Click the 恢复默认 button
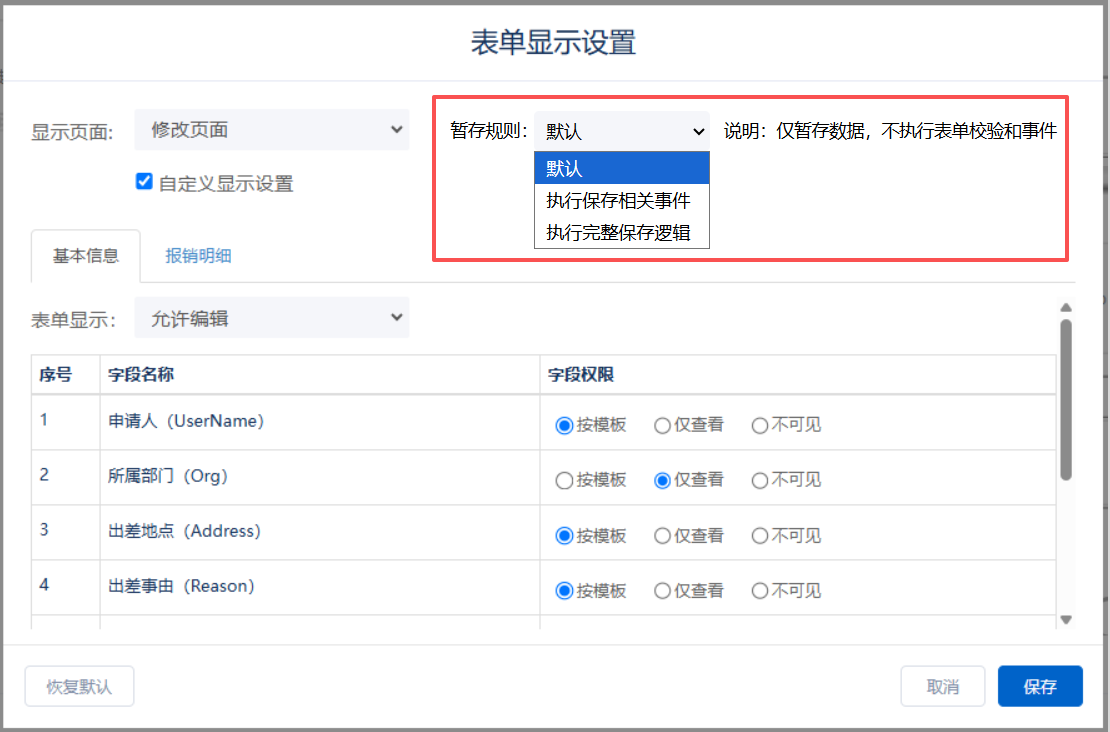Image resolution: width=1110 pixels, height=732 pixels. [79, 687]
